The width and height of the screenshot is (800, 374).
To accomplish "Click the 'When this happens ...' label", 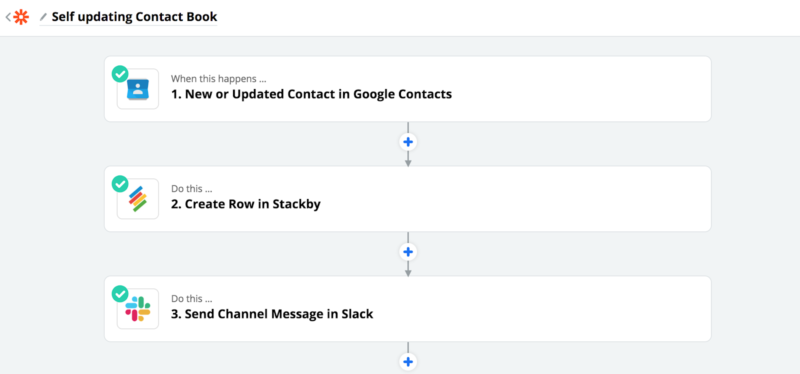I will click(x=218, y=79).
